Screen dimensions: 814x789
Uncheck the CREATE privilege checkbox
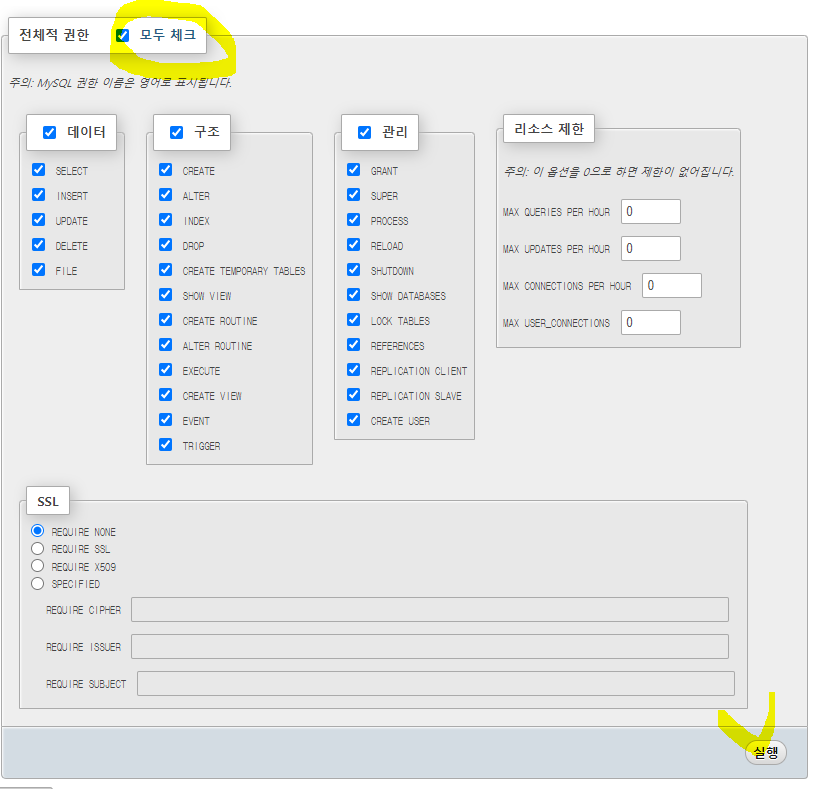pos(166,169)
